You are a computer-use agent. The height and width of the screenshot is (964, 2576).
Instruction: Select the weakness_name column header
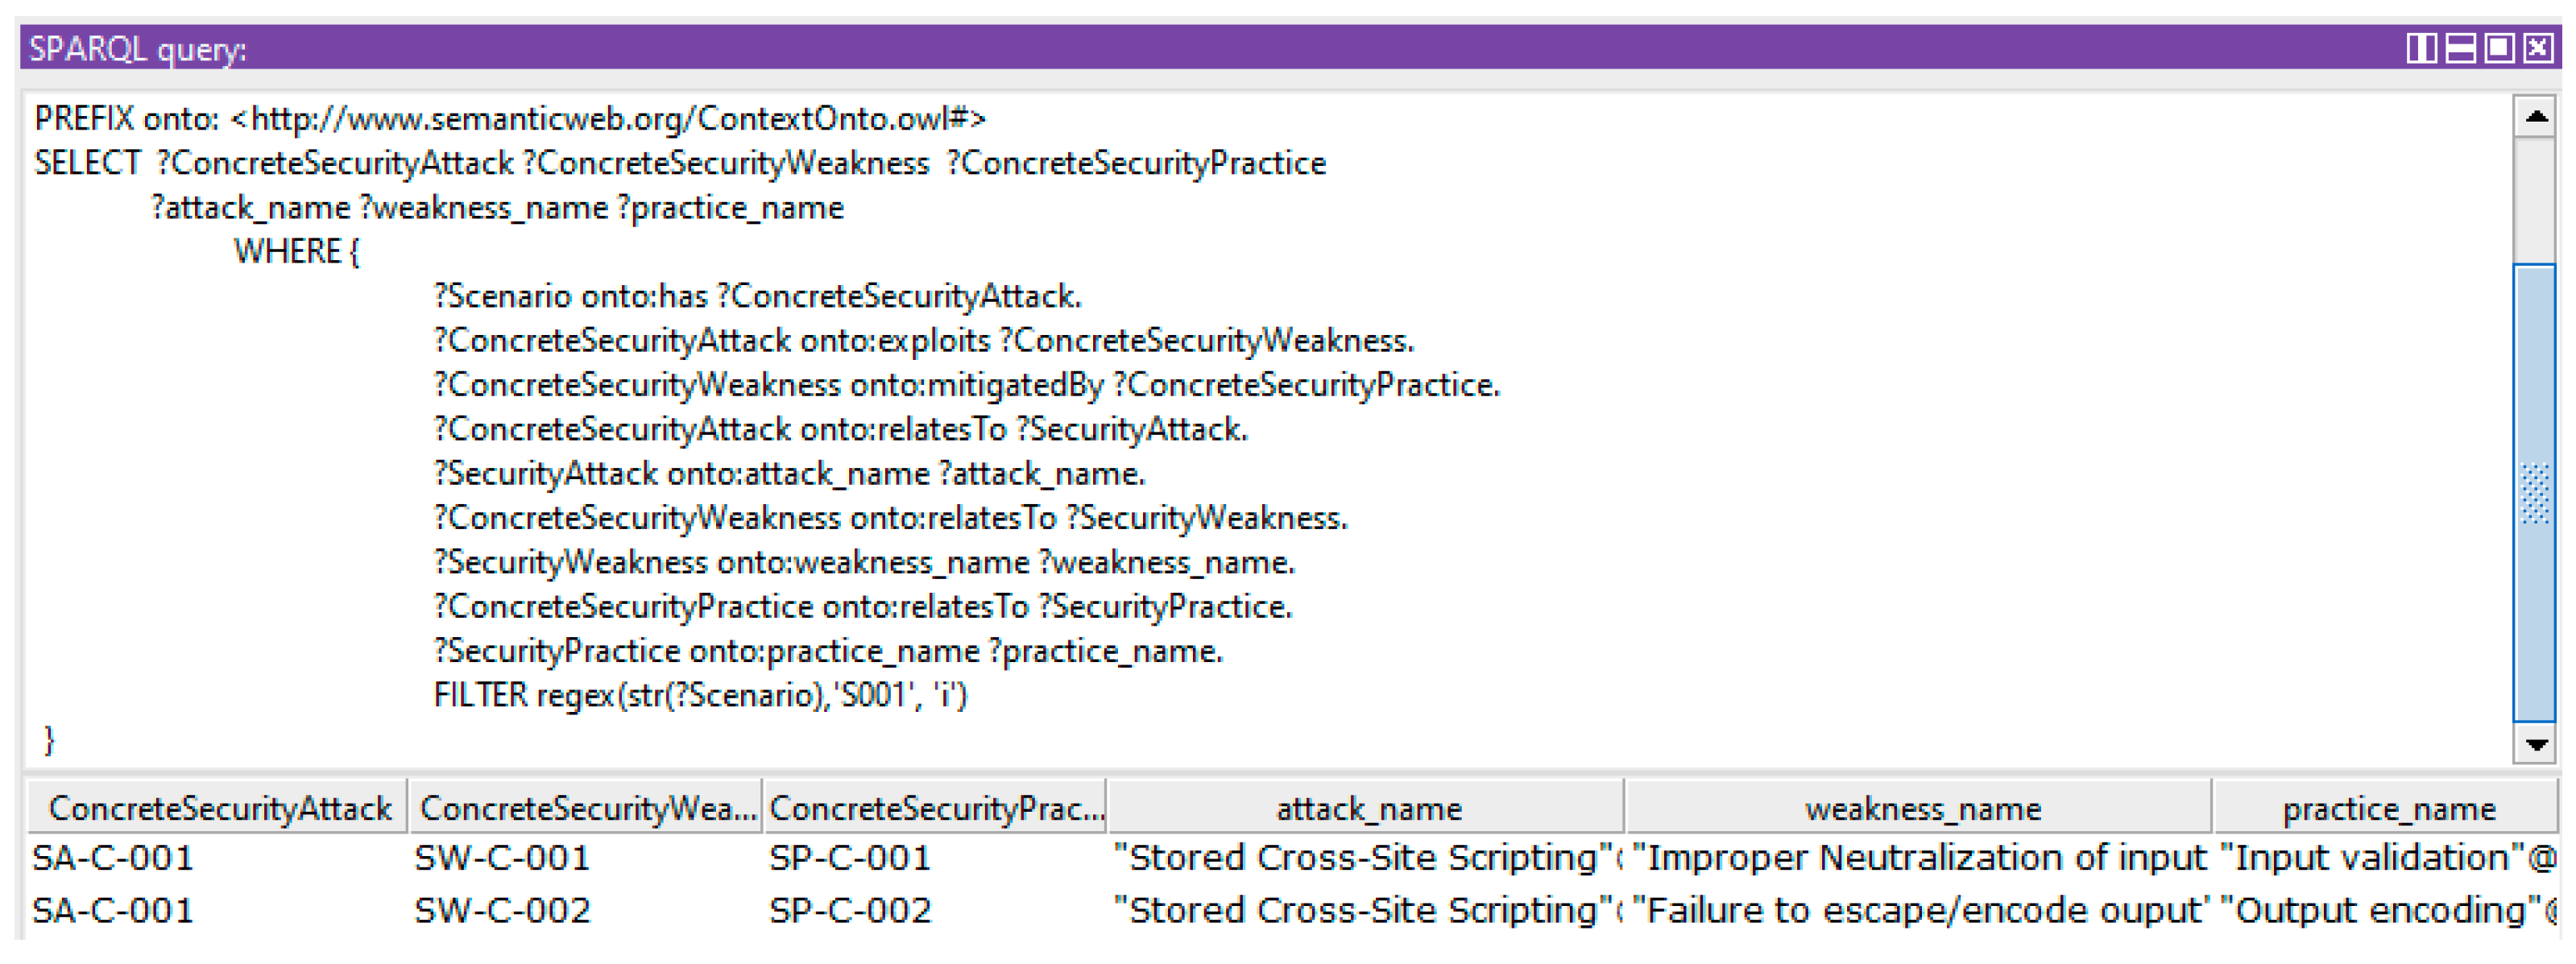[1921, 808]
